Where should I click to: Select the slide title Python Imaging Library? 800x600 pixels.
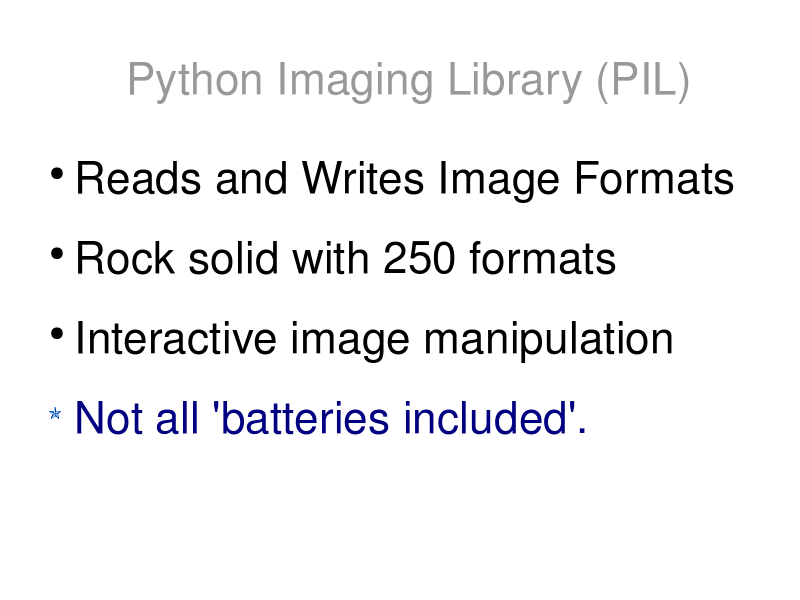(408, 81)
